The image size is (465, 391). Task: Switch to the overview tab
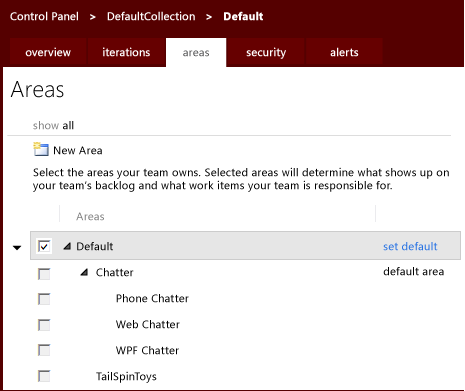[x=48, y=52]
